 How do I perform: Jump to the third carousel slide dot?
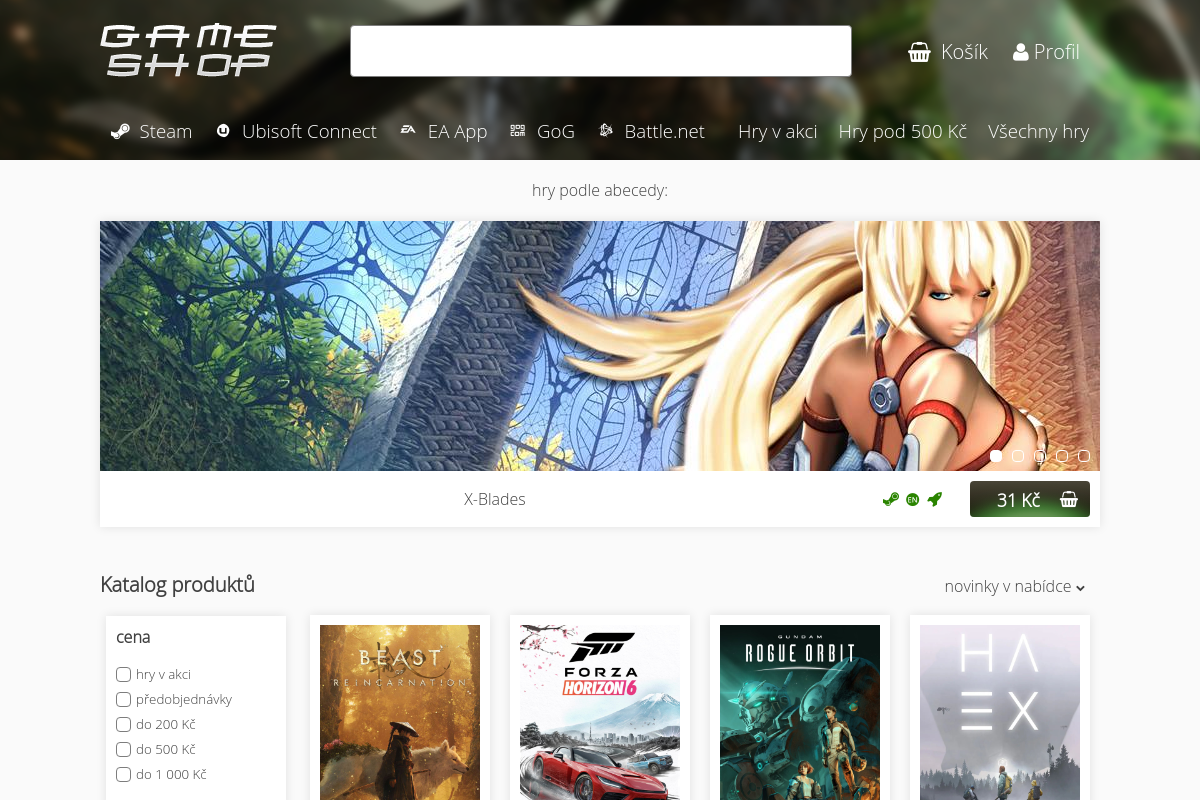pos(1040,456)
